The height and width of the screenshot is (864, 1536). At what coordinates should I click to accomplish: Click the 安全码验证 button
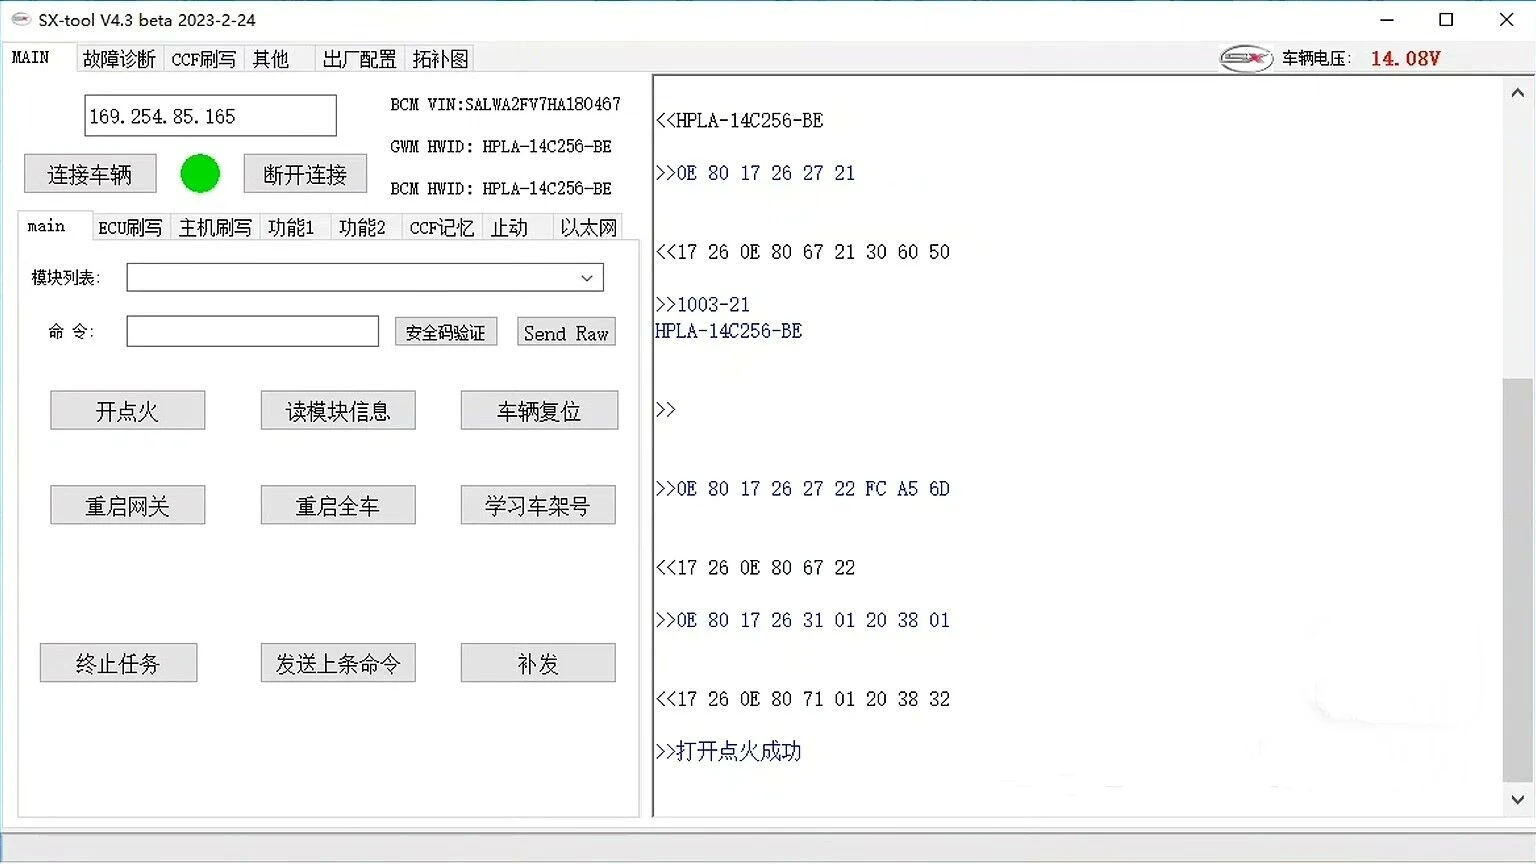446,333
